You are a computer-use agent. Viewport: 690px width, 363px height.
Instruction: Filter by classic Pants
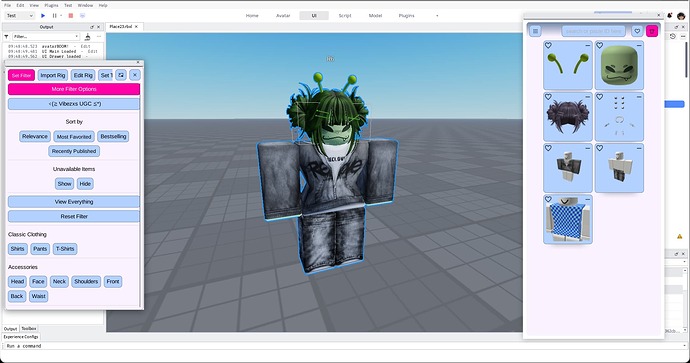[x=40, y=249]
